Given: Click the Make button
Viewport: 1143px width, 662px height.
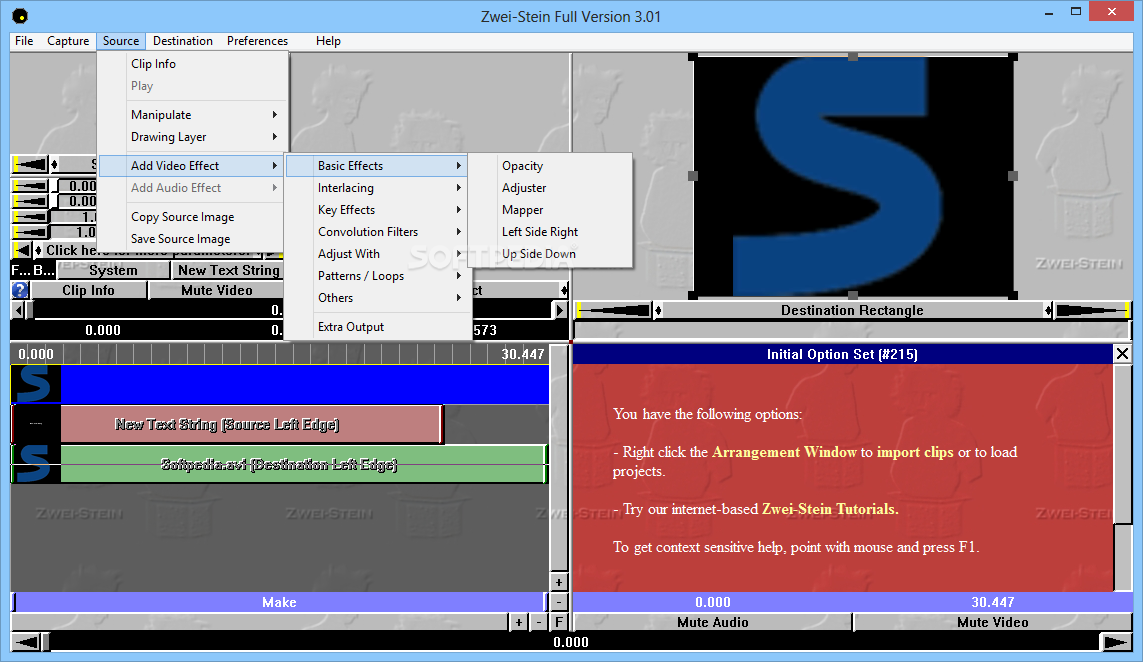Looking at the screenshot, I should [279, 602].
